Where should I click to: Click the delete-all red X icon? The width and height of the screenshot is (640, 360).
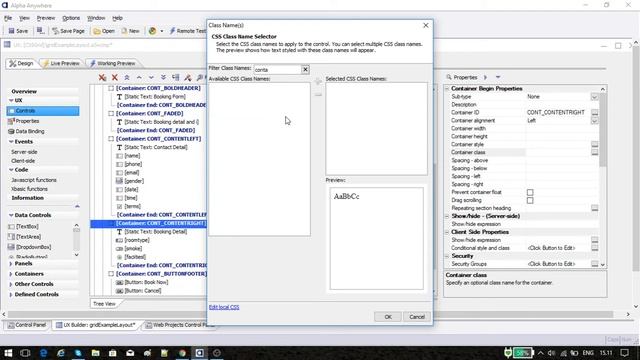(102, 77)
